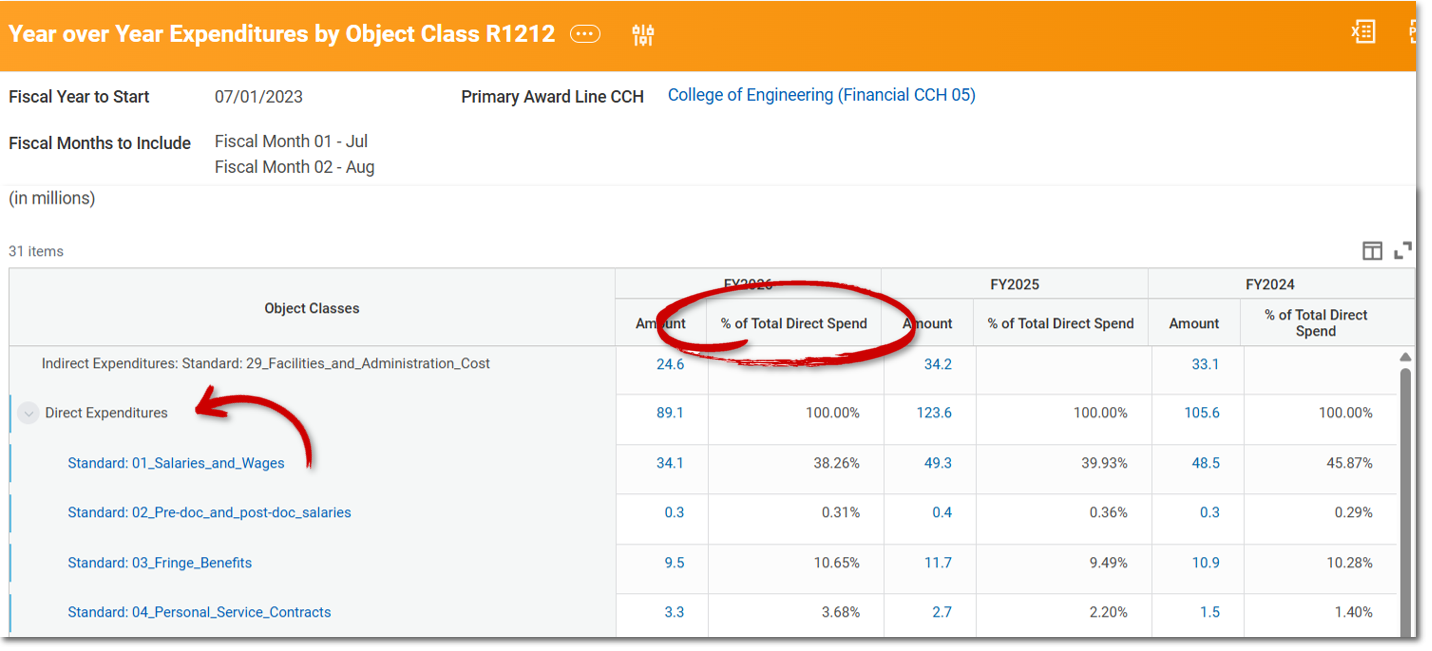
Task: Open Standard: 01_Salaries_and_Wages object class
Action: pos(176,463)
